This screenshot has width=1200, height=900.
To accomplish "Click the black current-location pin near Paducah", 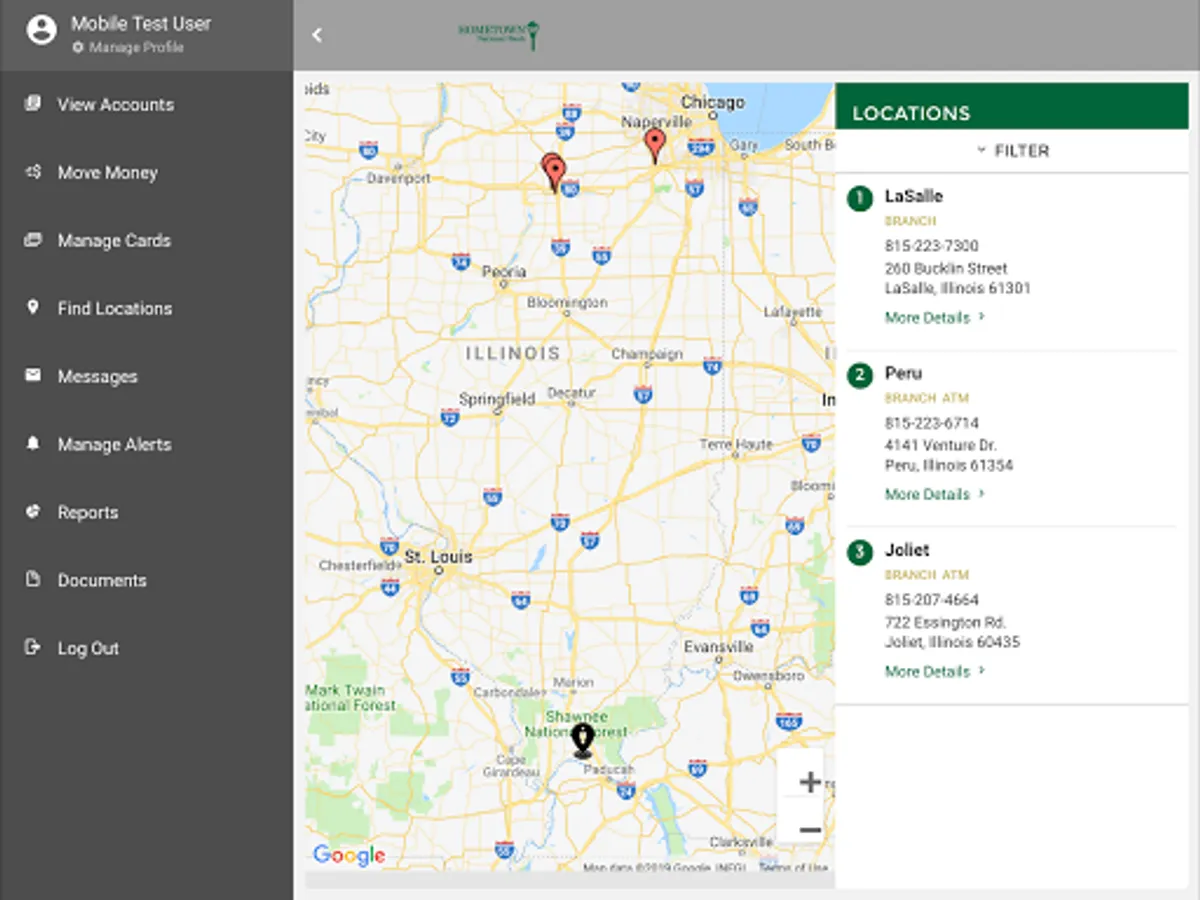I will tap(583, 741).
